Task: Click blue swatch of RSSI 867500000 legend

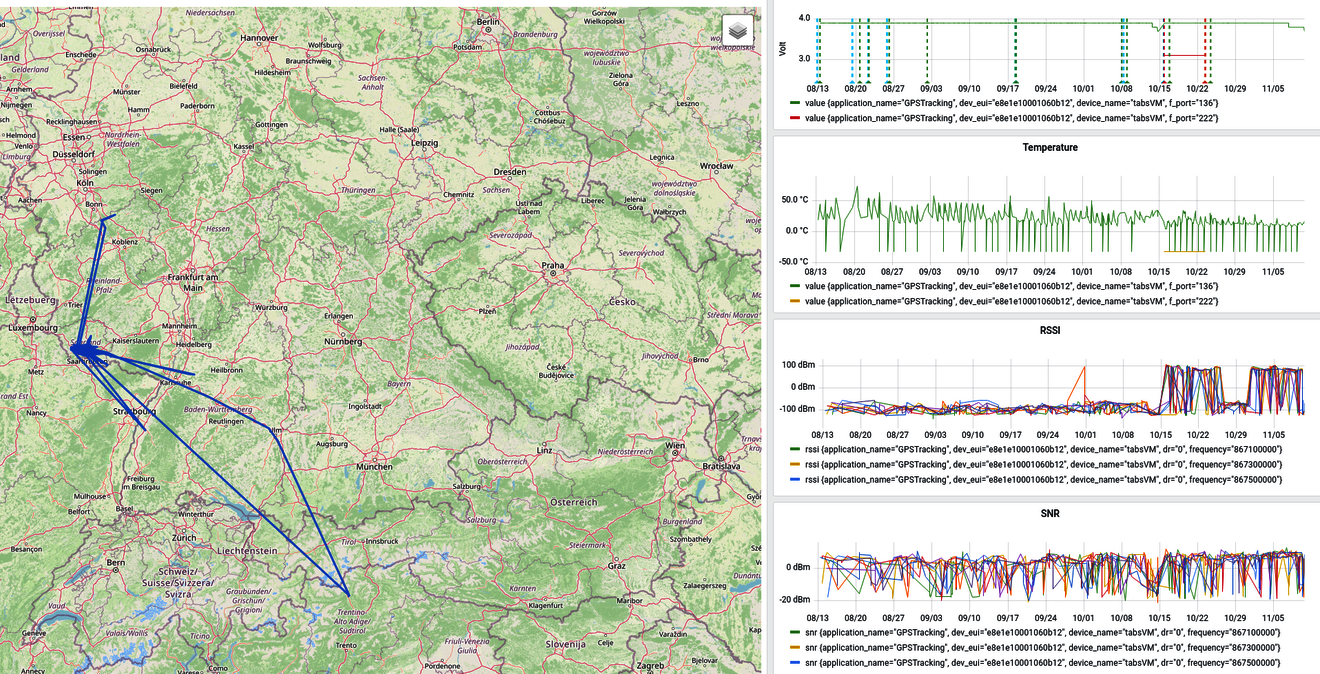Action: 793,480
